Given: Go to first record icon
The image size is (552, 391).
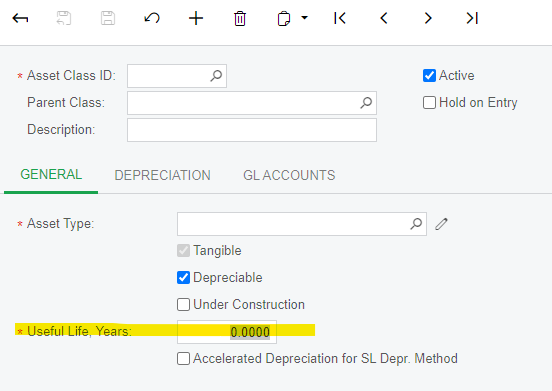Looking at the screenshot, I should (340, 18).
